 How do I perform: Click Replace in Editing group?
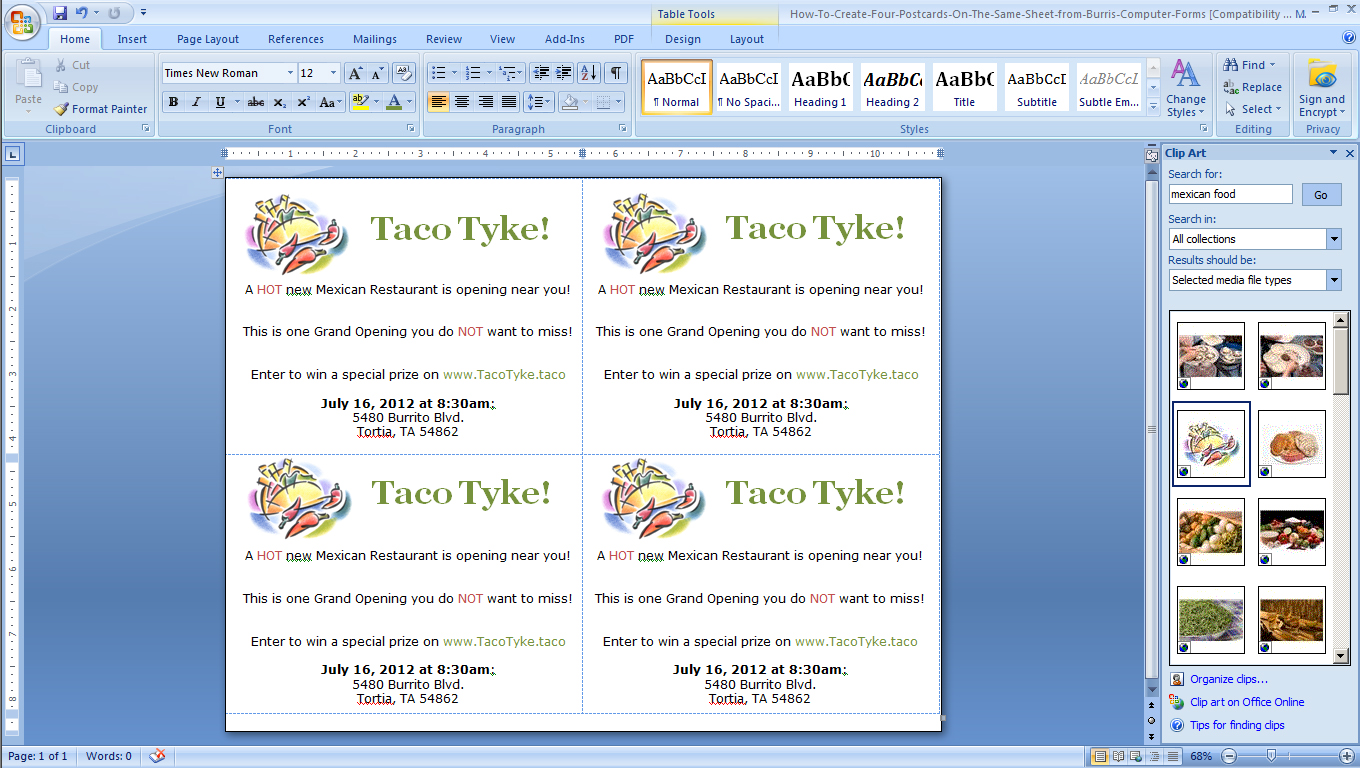click(1253, 87)
